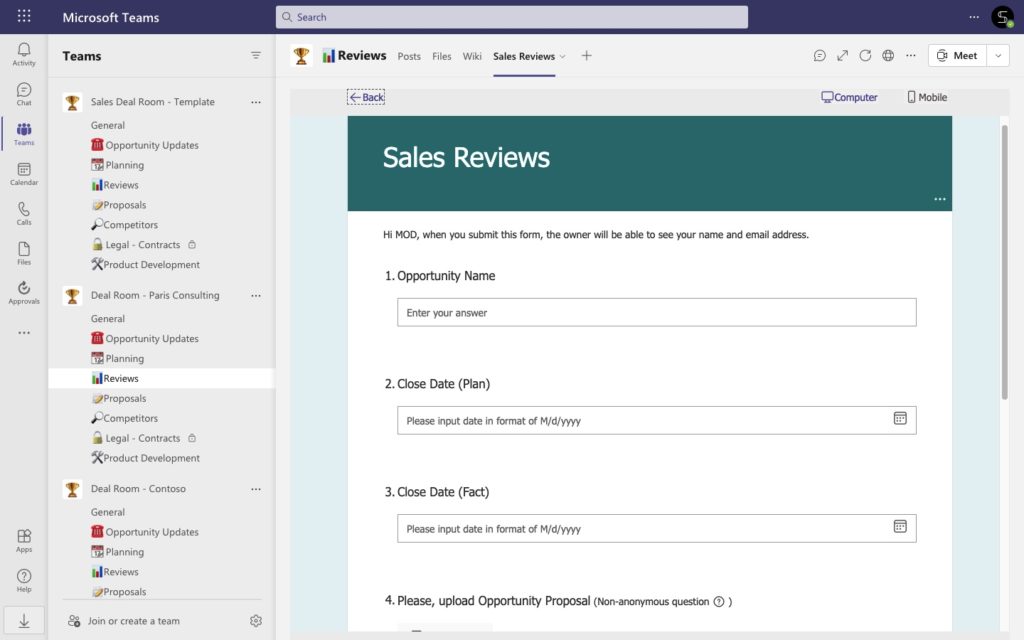1024x640 pixels.
Task: Click the form vertical scrollbar
Action: [x=1004, y=261]
